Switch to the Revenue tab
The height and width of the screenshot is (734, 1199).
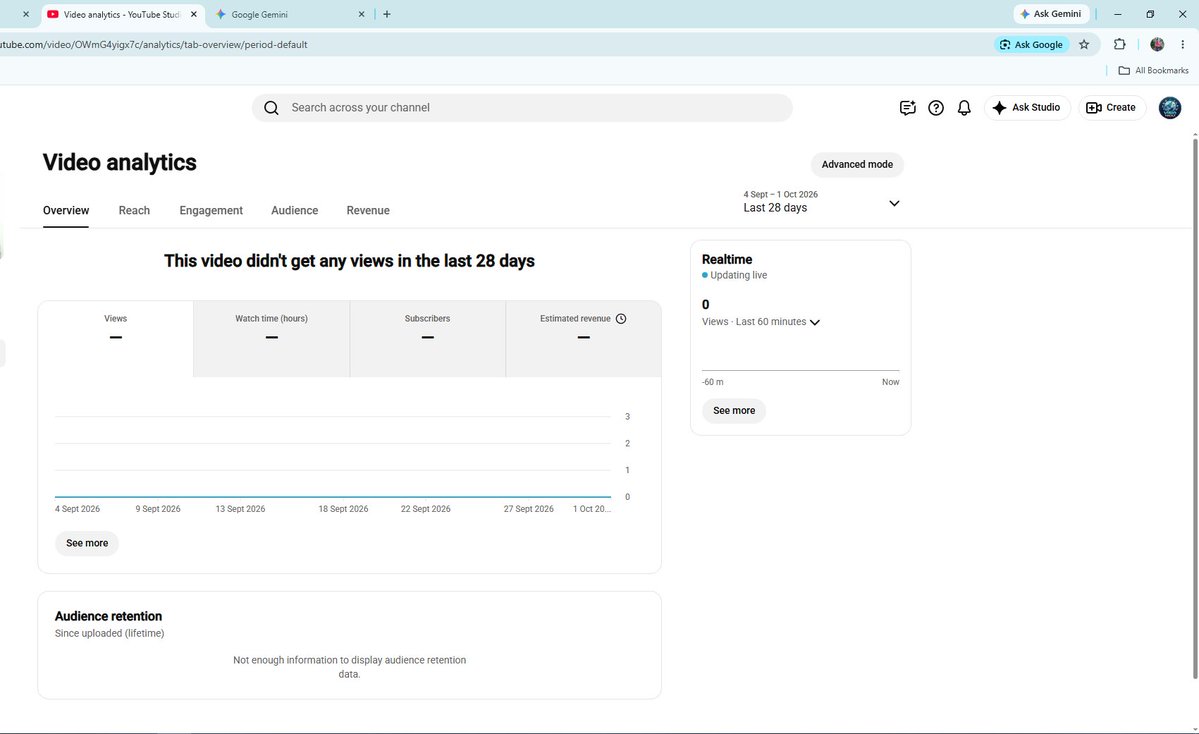click(x=368, y=210)
